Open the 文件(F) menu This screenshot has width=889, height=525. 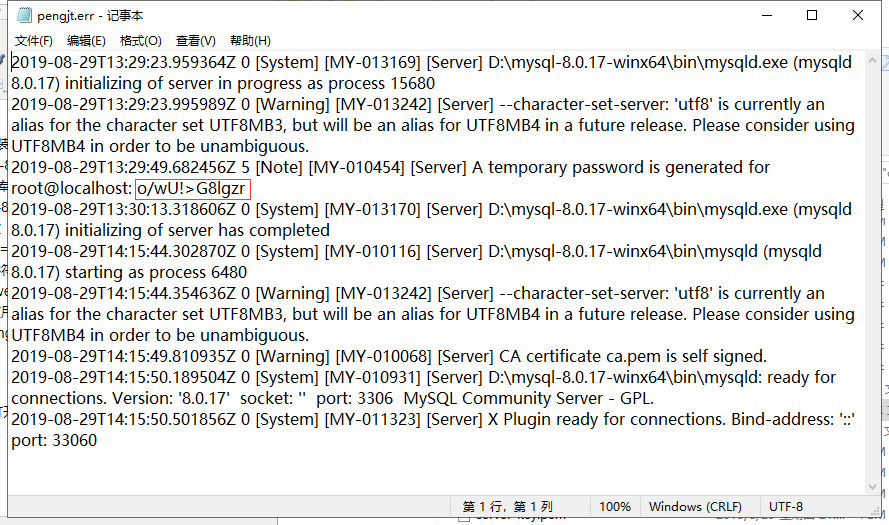pyautogui.click(x=34, y=41)
